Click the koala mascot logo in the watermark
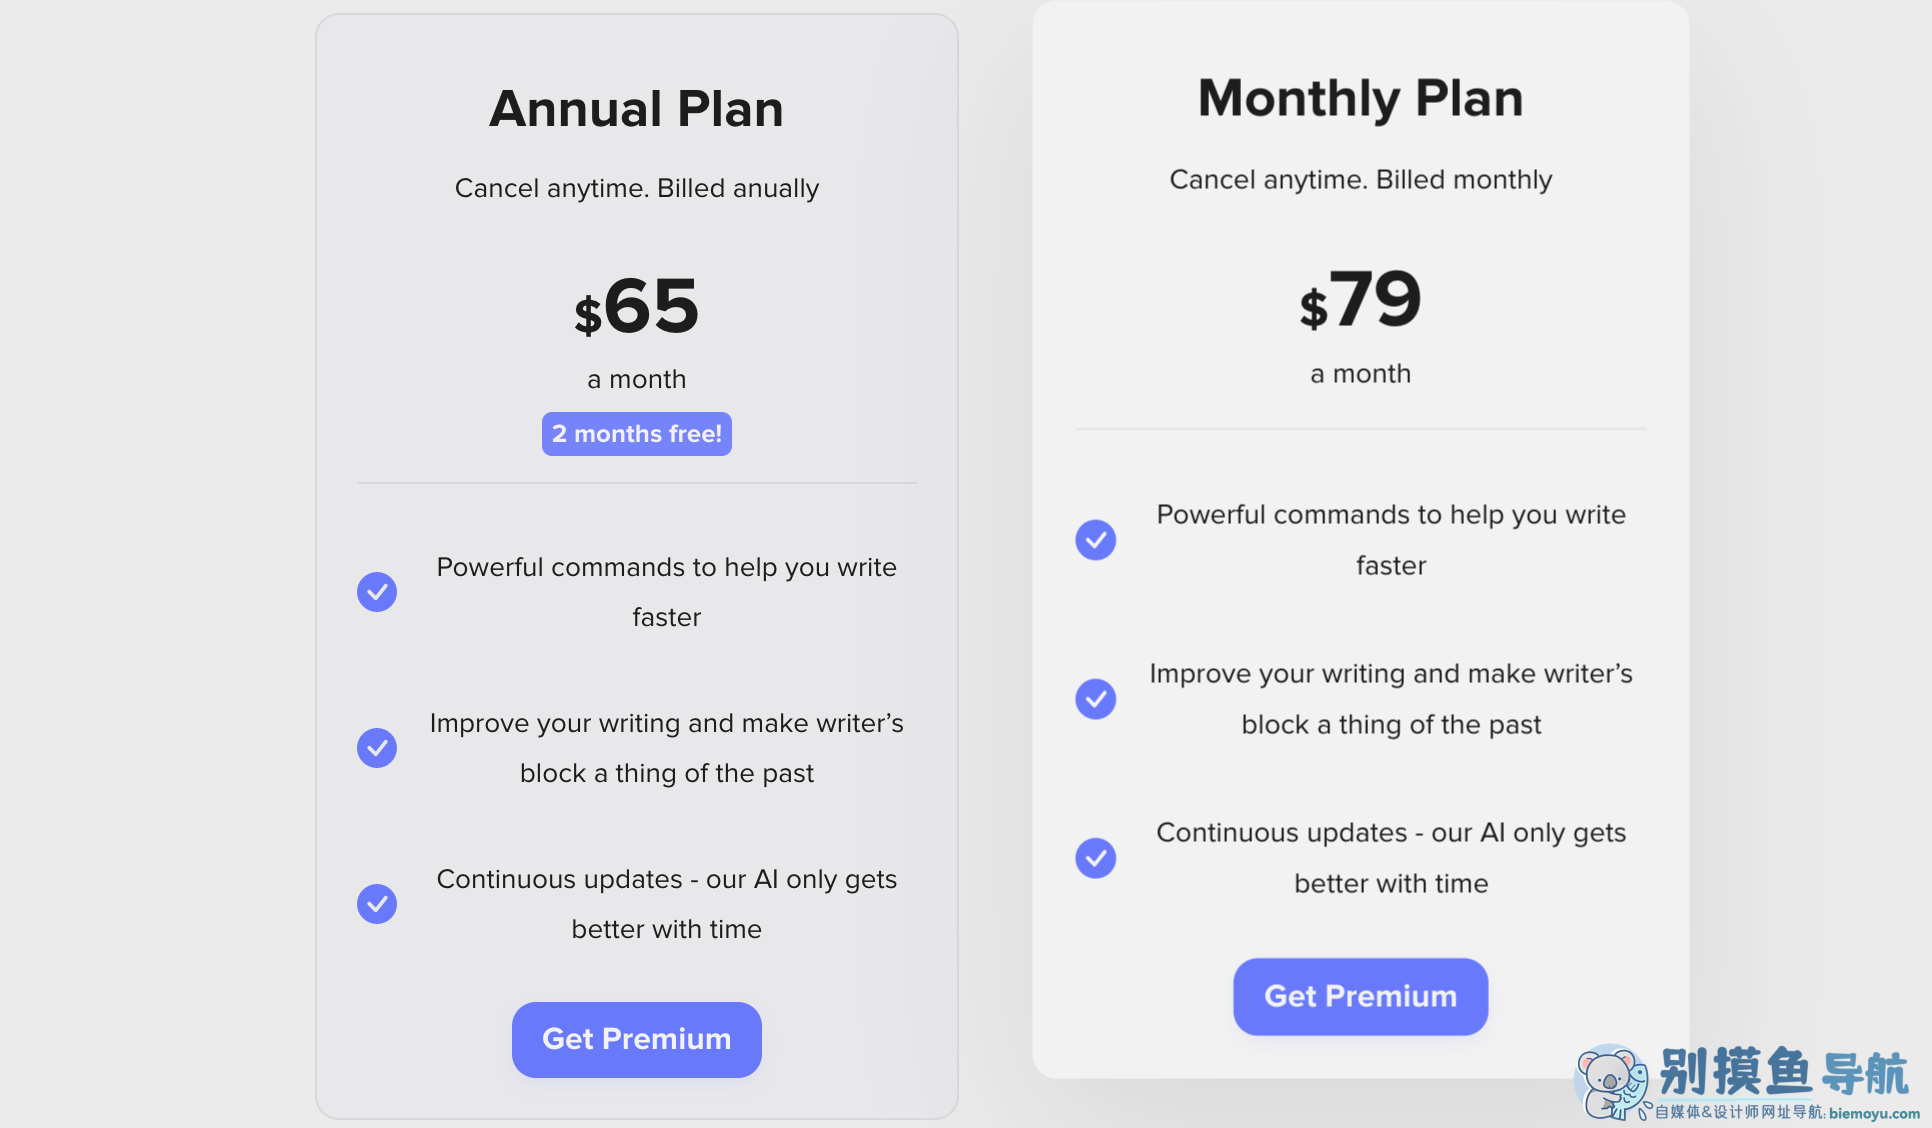The image size is (1932, 1128). pyautogui.click(x=1612, y=1082)
